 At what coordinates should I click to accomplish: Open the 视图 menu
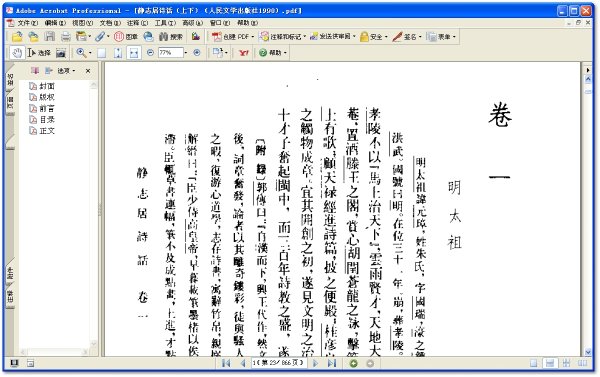83,23
